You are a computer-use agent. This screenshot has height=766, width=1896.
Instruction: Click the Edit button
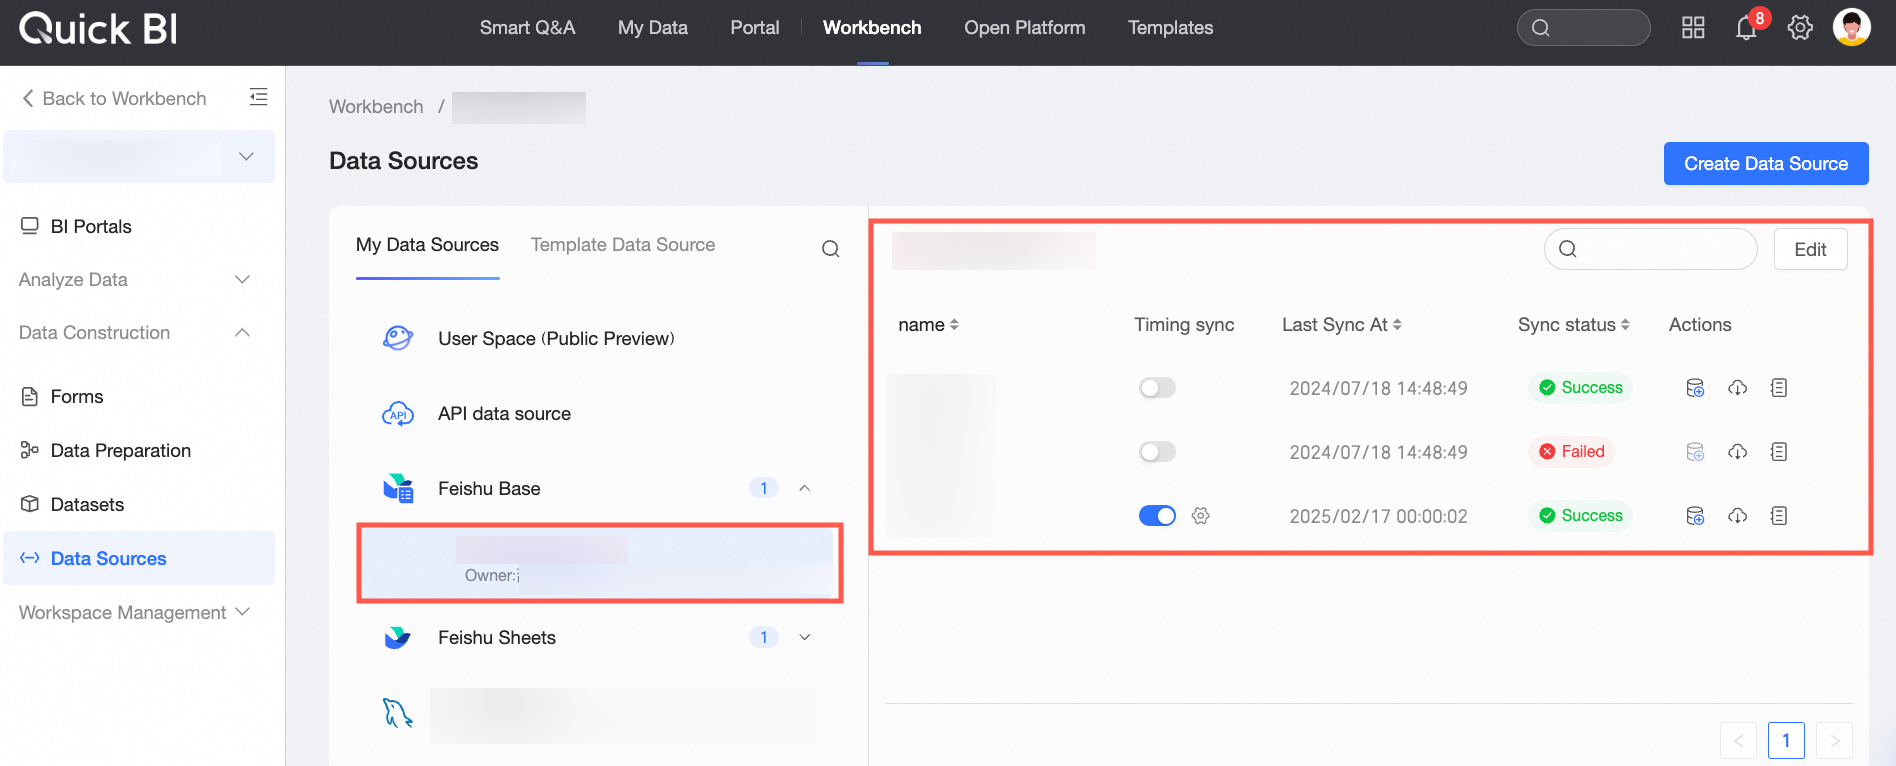(x=1810, y=249)
